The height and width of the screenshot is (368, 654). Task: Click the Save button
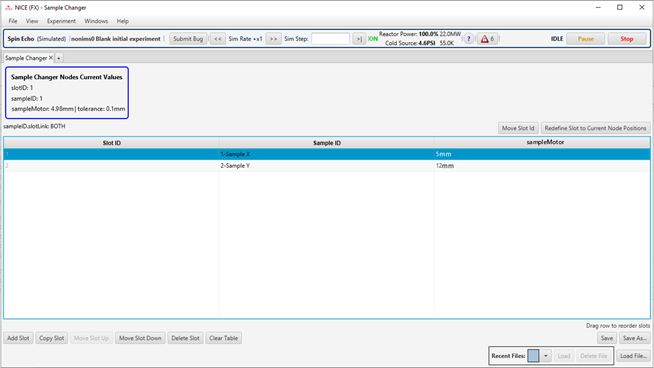tap(607, 338)
